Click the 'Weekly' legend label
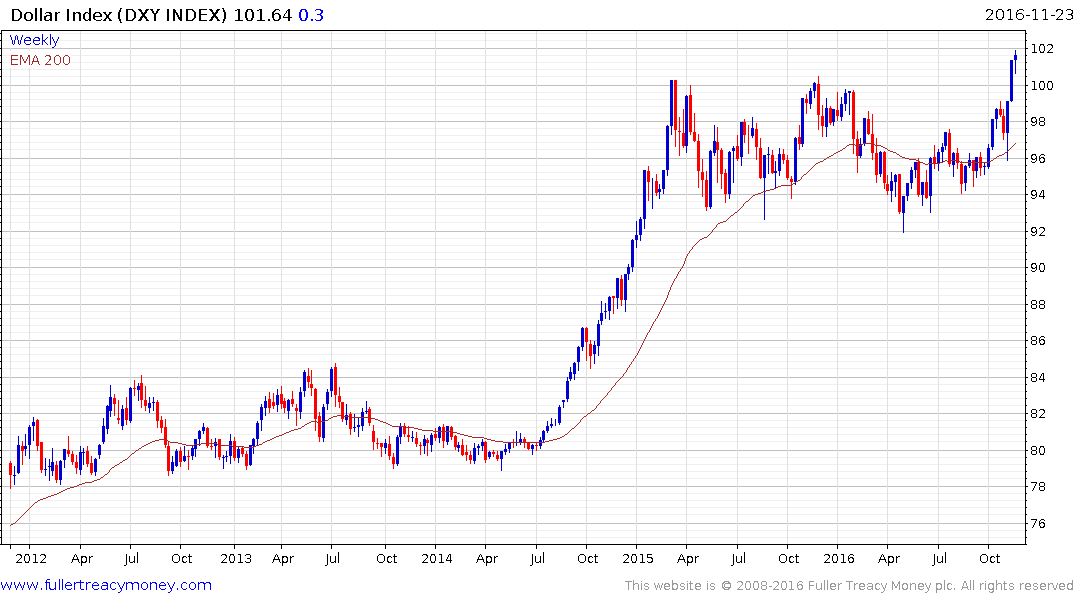 (x=34, y=40)
